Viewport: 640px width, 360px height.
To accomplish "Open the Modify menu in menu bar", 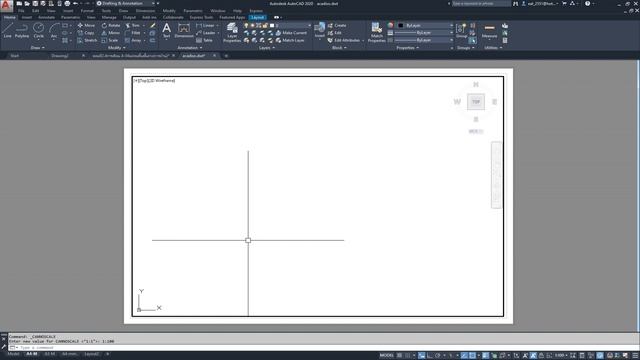I will pos(169,11).
